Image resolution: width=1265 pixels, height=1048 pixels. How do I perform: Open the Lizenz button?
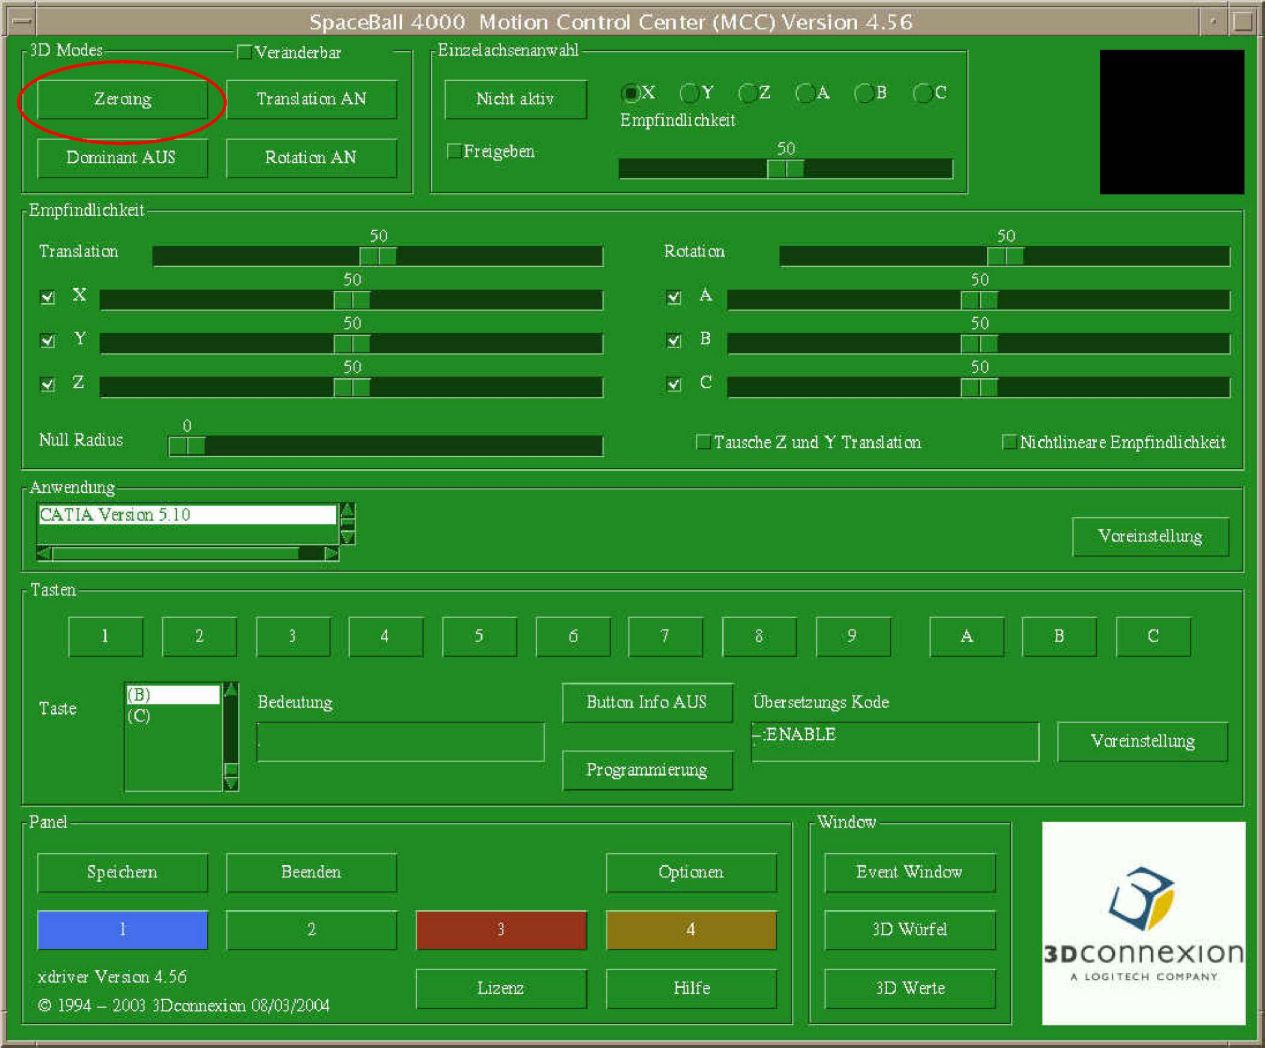pos(501,988)
